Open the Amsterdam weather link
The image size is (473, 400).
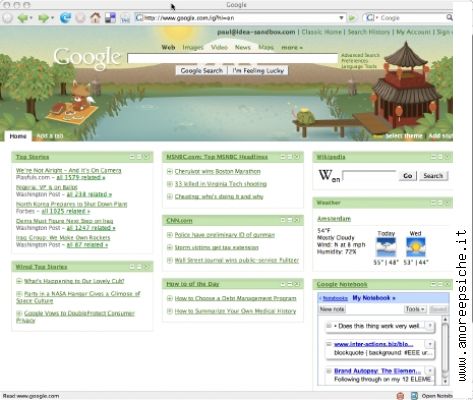point(334,219)
